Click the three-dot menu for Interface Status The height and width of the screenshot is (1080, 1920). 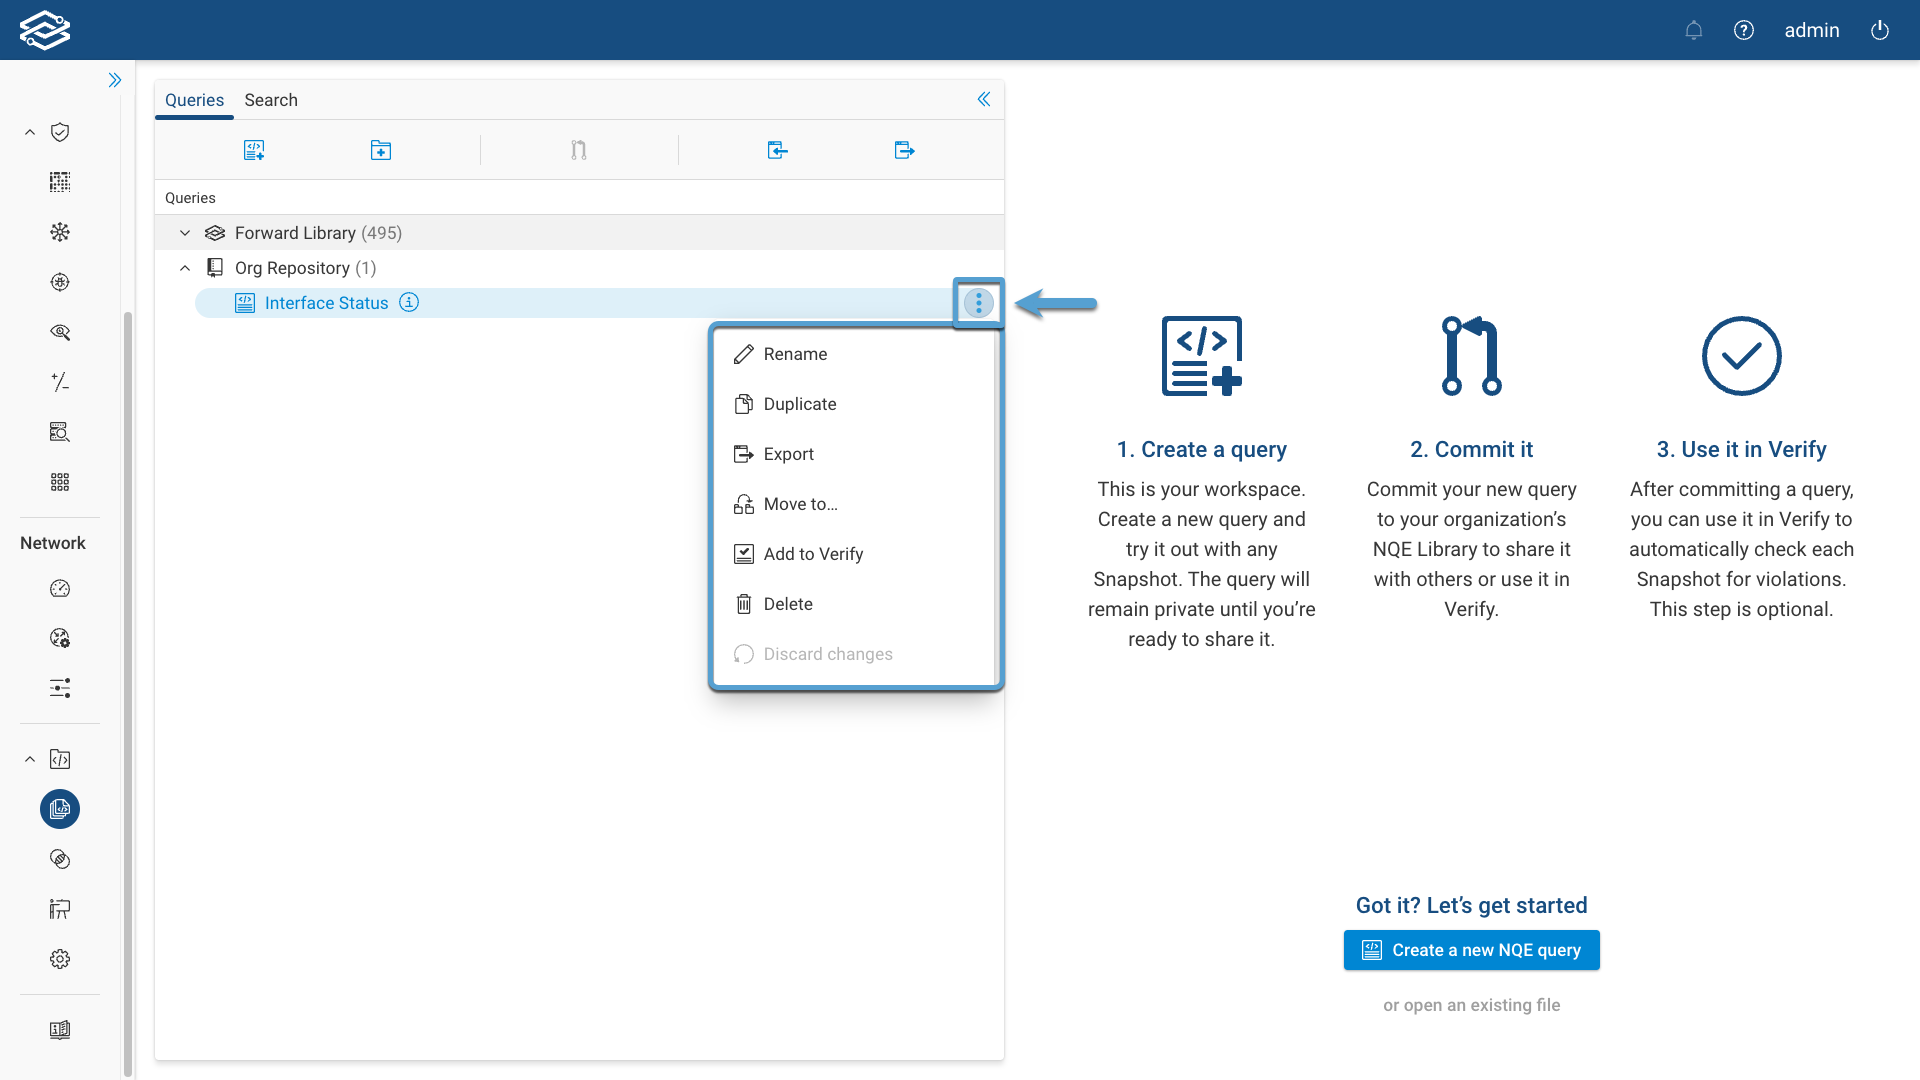point(979,303)
